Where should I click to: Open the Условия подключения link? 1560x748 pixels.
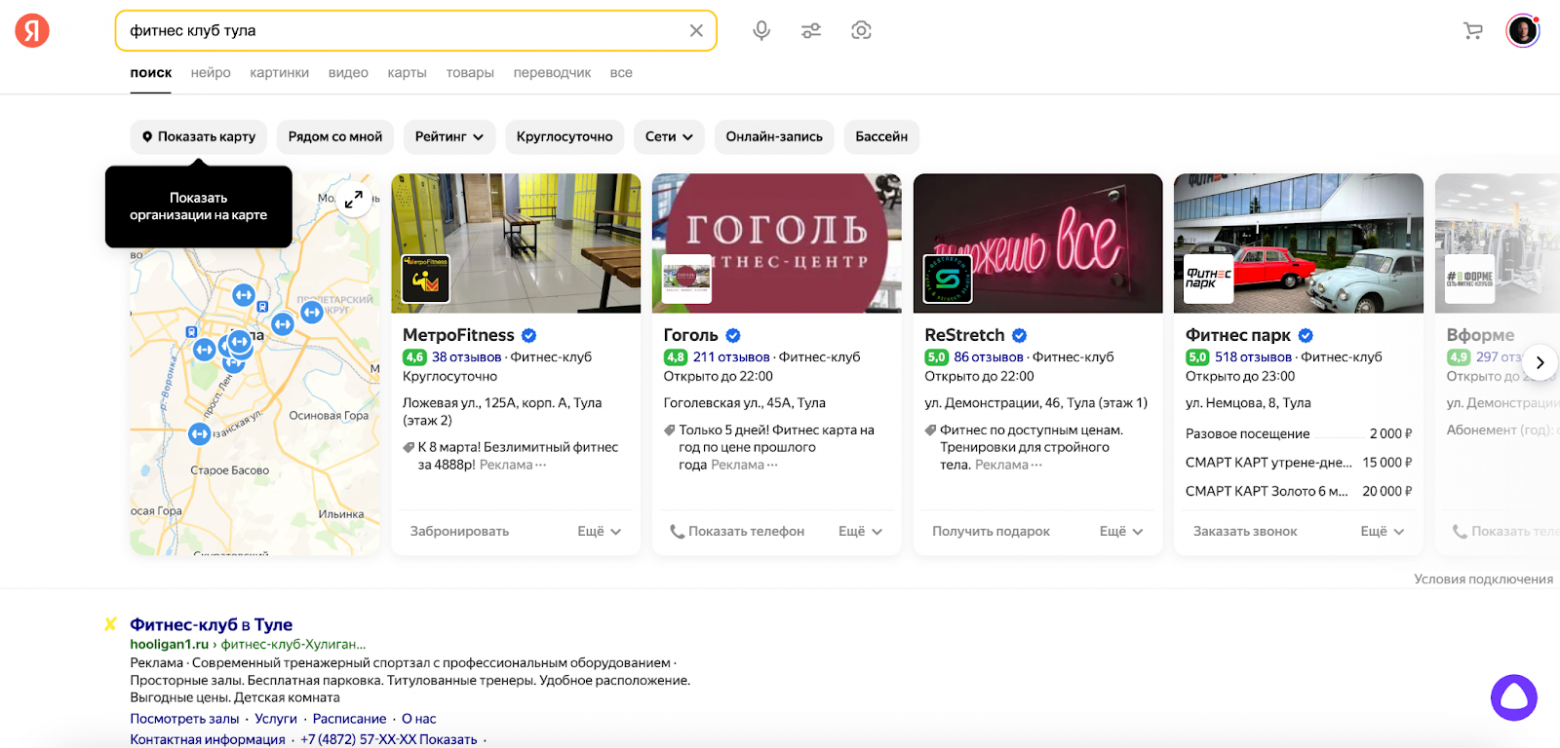coord(1483,579)
